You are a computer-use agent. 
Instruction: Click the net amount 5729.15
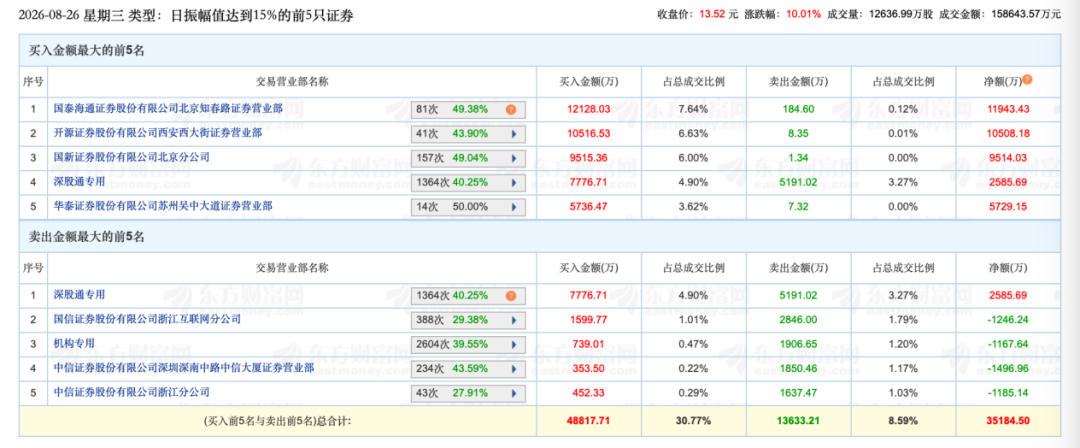1008,205
